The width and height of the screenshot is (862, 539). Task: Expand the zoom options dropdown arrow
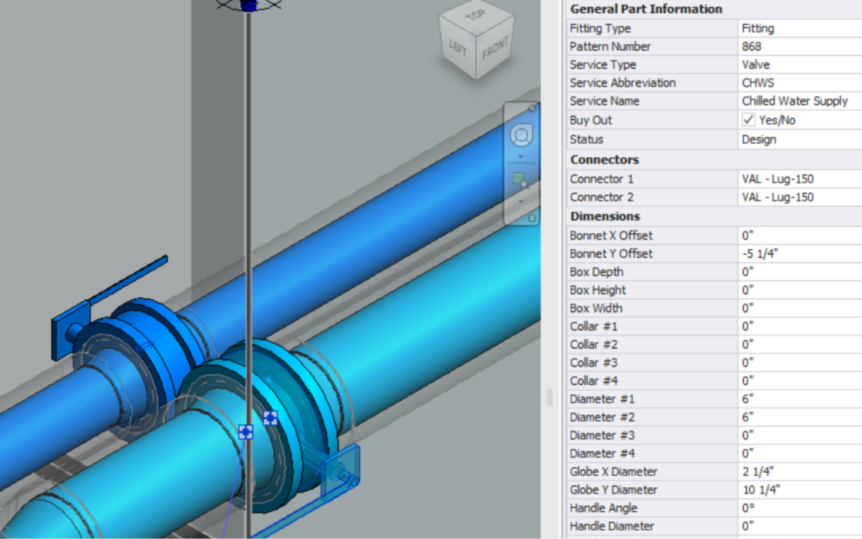pos(521,201)
